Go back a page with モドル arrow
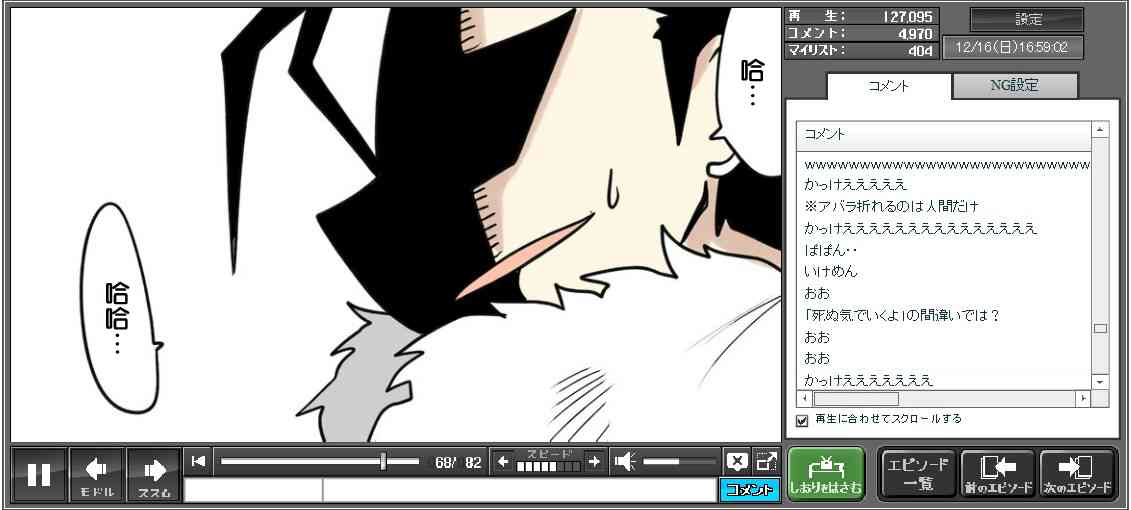This screenshot has width=1131, height=510. [x=97, y=474]
